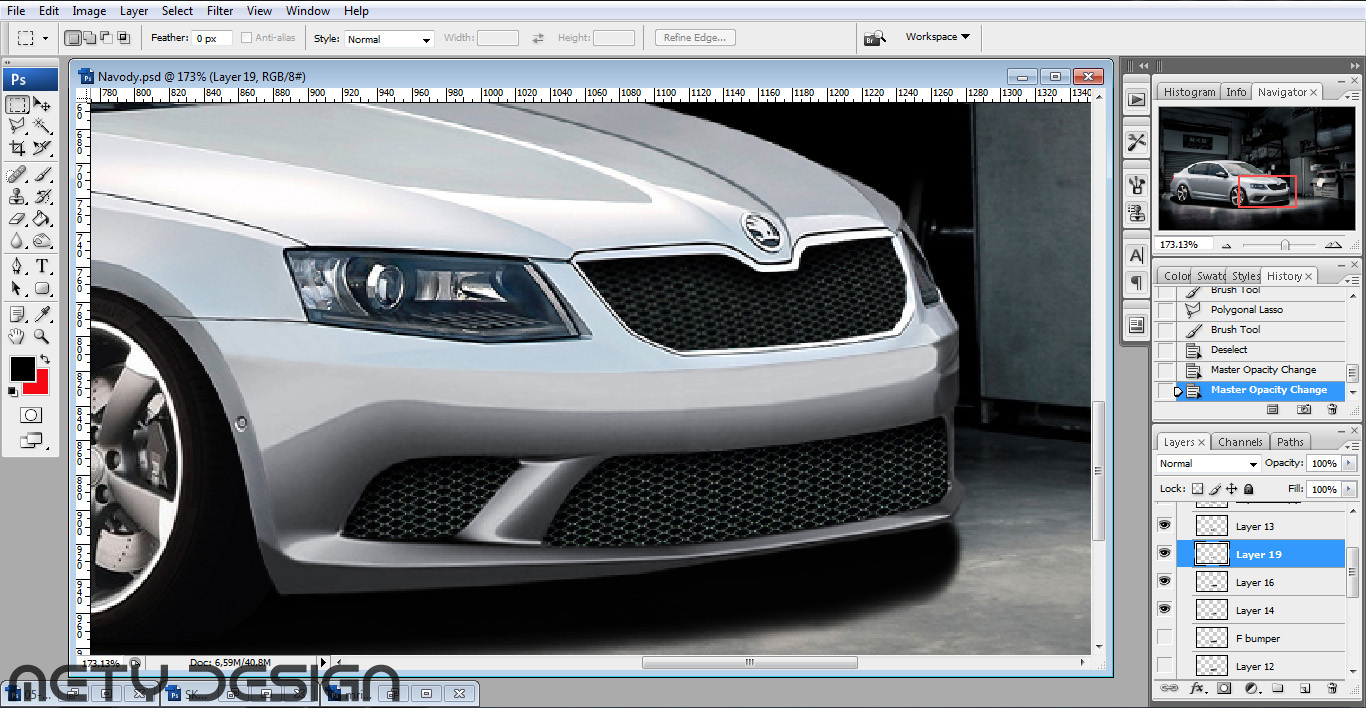Select the Rectangular Marquee tool
Image resolution: width=1366 pixels, height=708 pixels.
17,104
